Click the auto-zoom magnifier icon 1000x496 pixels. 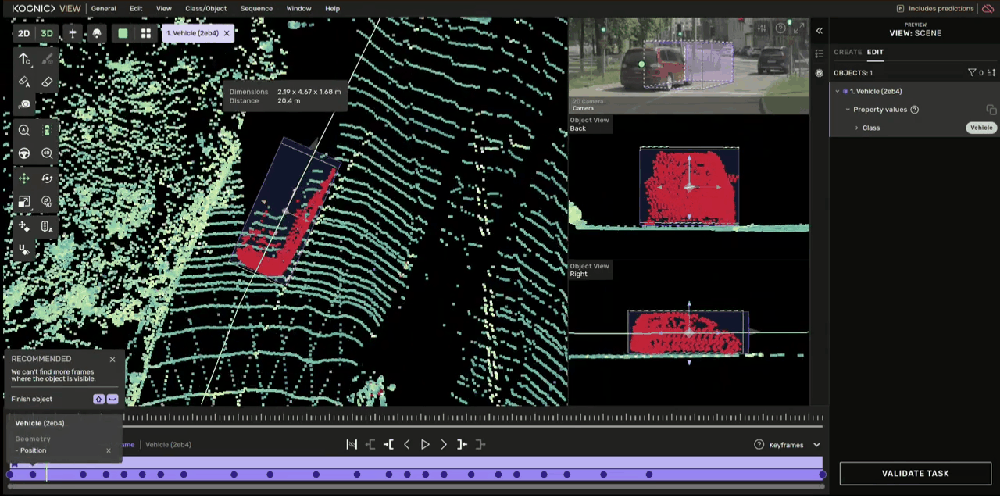[24, 131]
